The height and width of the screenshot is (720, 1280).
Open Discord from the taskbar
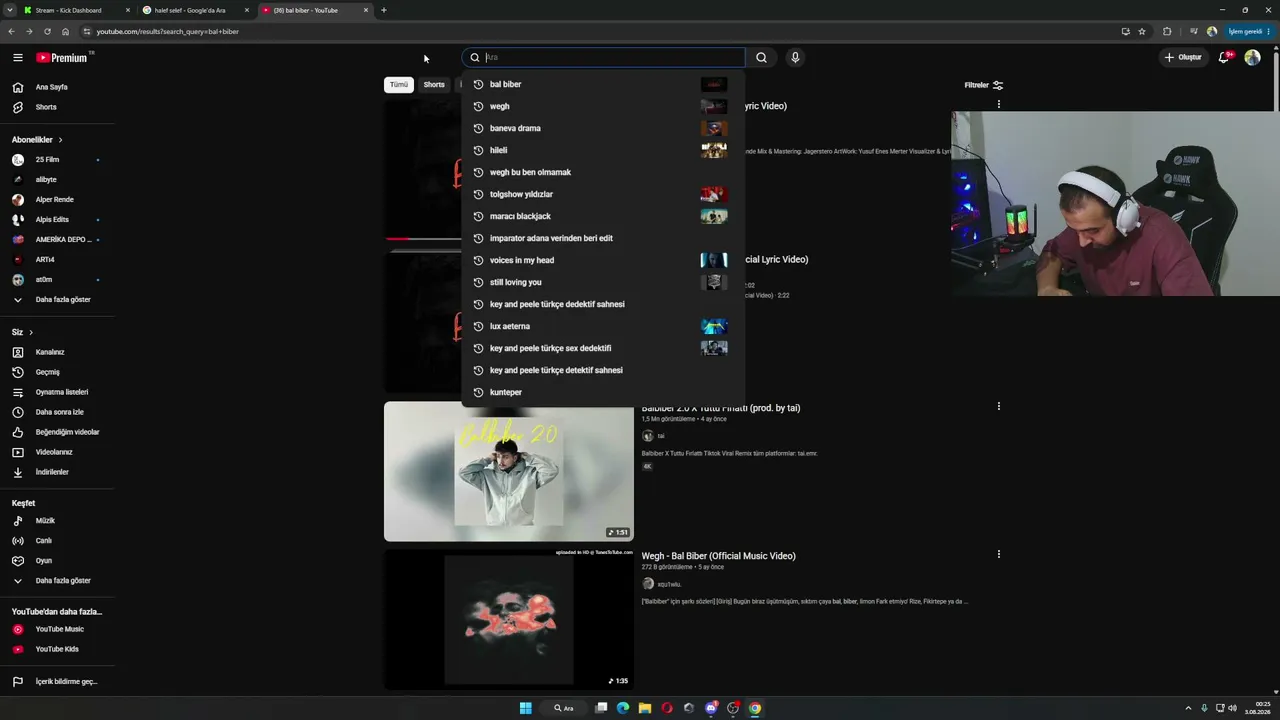(x=711, y=708)
